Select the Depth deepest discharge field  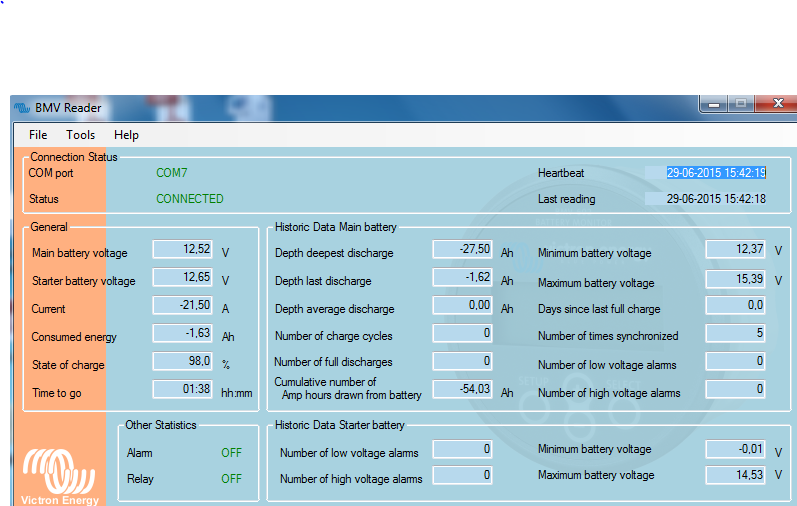pos(463,249)
